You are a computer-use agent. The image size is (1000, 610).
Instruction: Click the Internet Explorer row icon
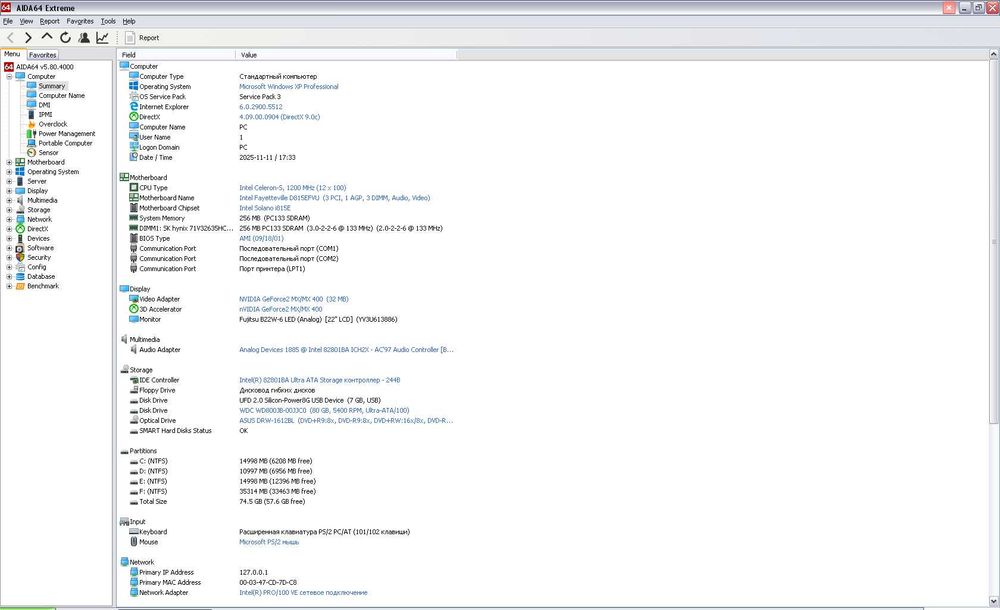[134, 107]
